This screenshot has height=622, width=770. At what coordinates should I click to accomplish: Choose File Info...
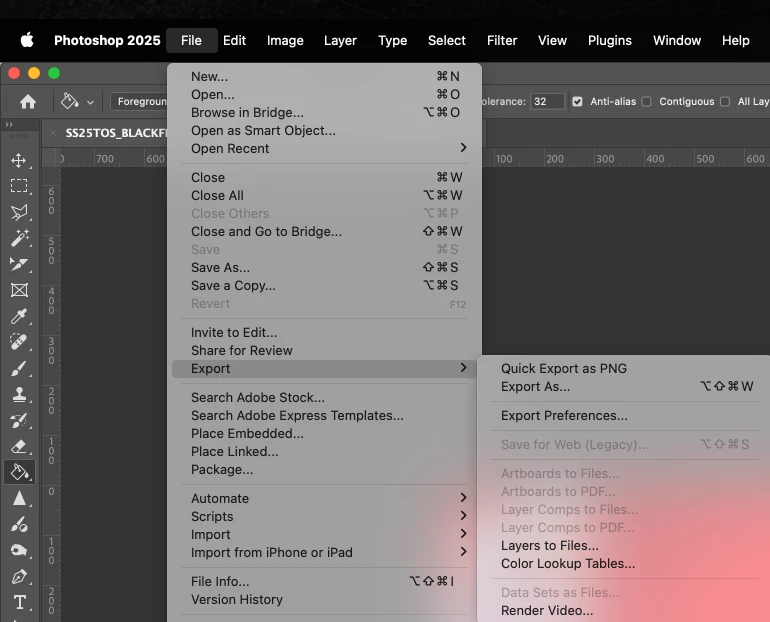tap(324, 582)
